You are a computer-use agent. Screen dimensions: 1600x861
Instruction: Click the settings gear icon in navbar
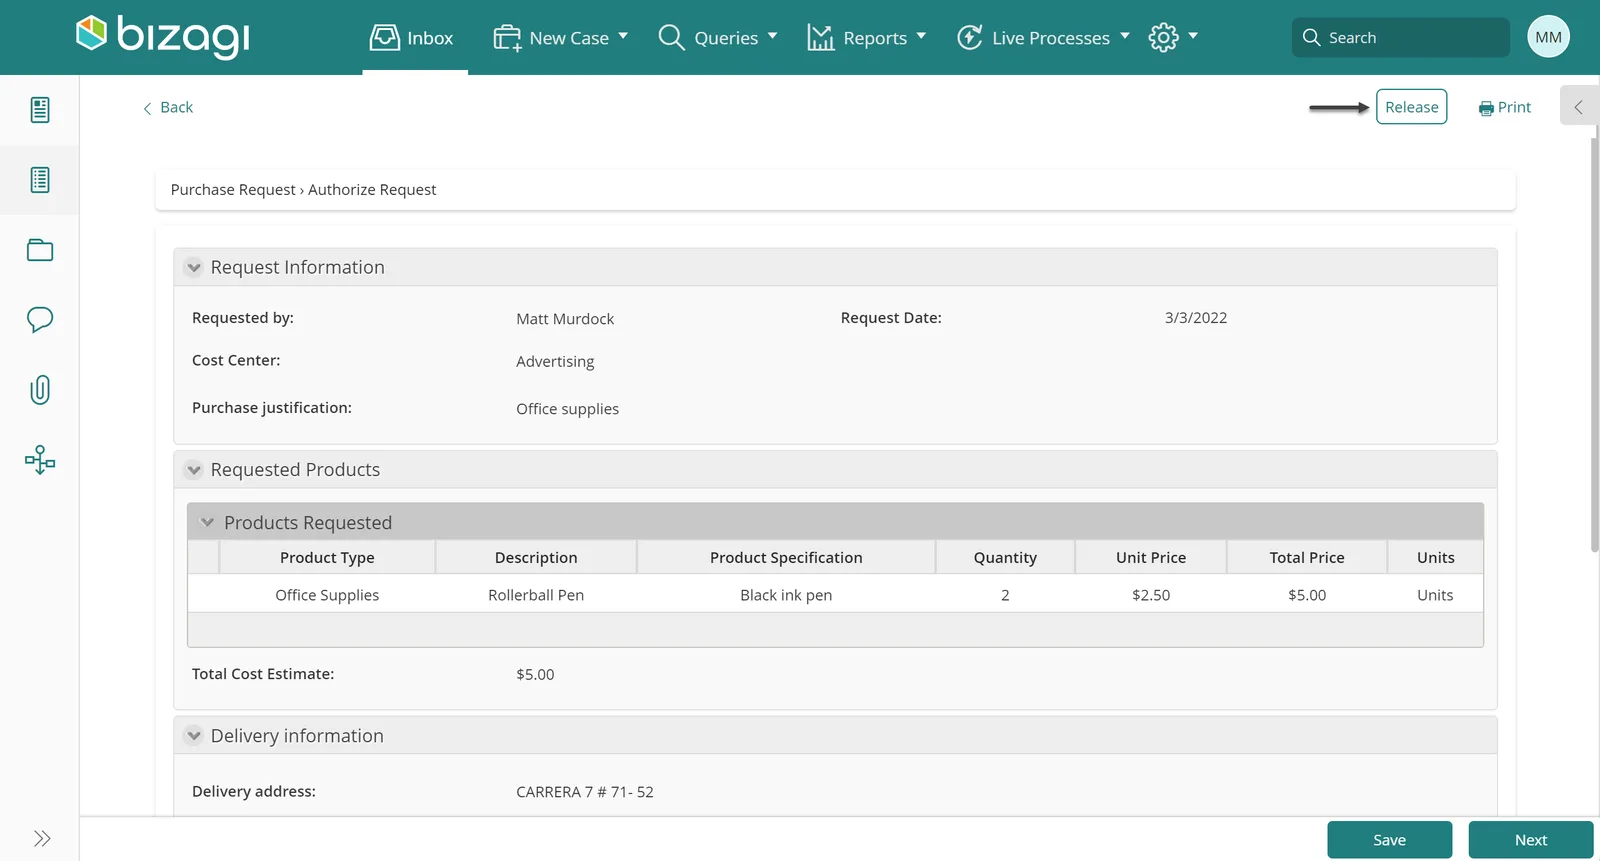1163,38
